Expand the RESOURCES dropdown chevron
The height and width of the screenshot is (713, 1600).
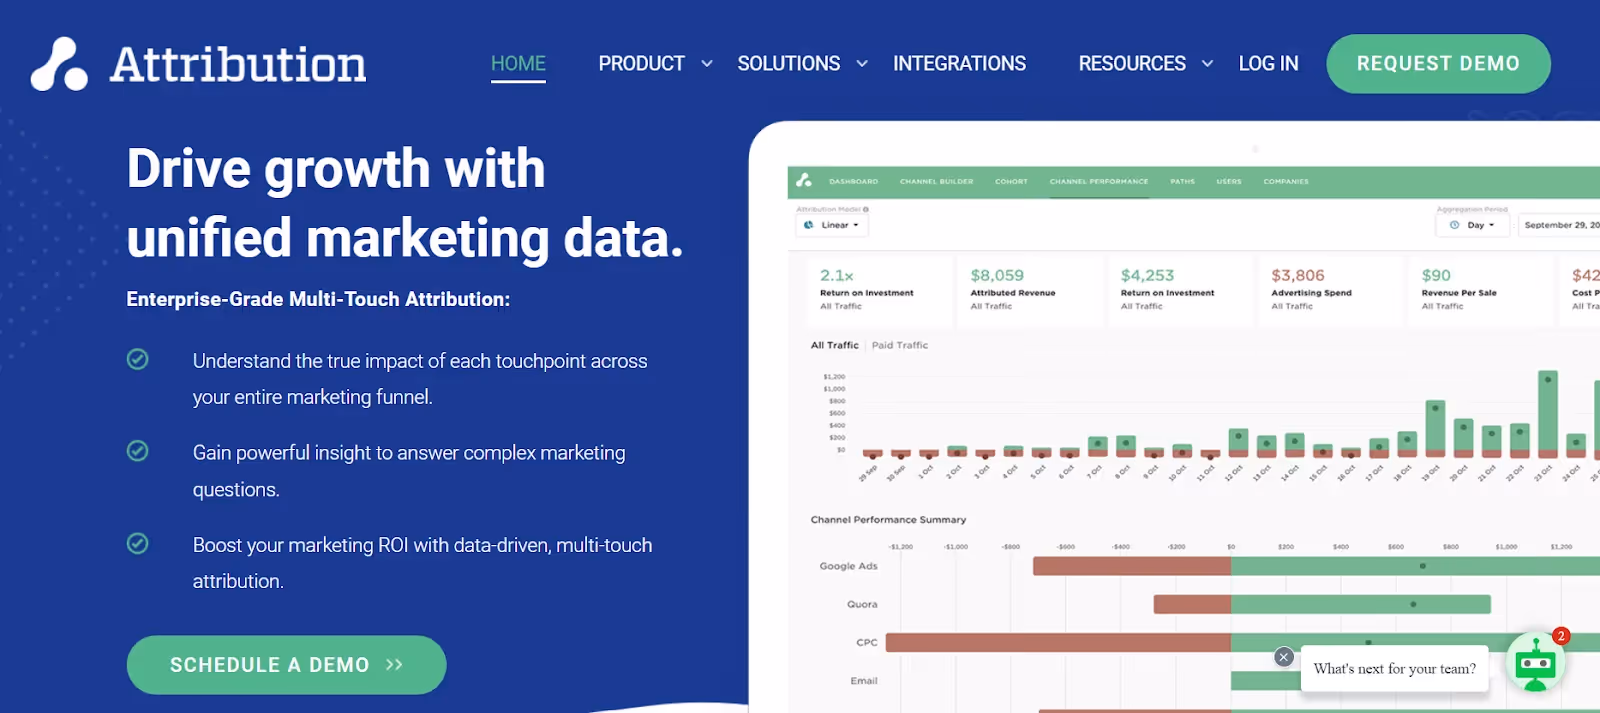point(1207,64)
